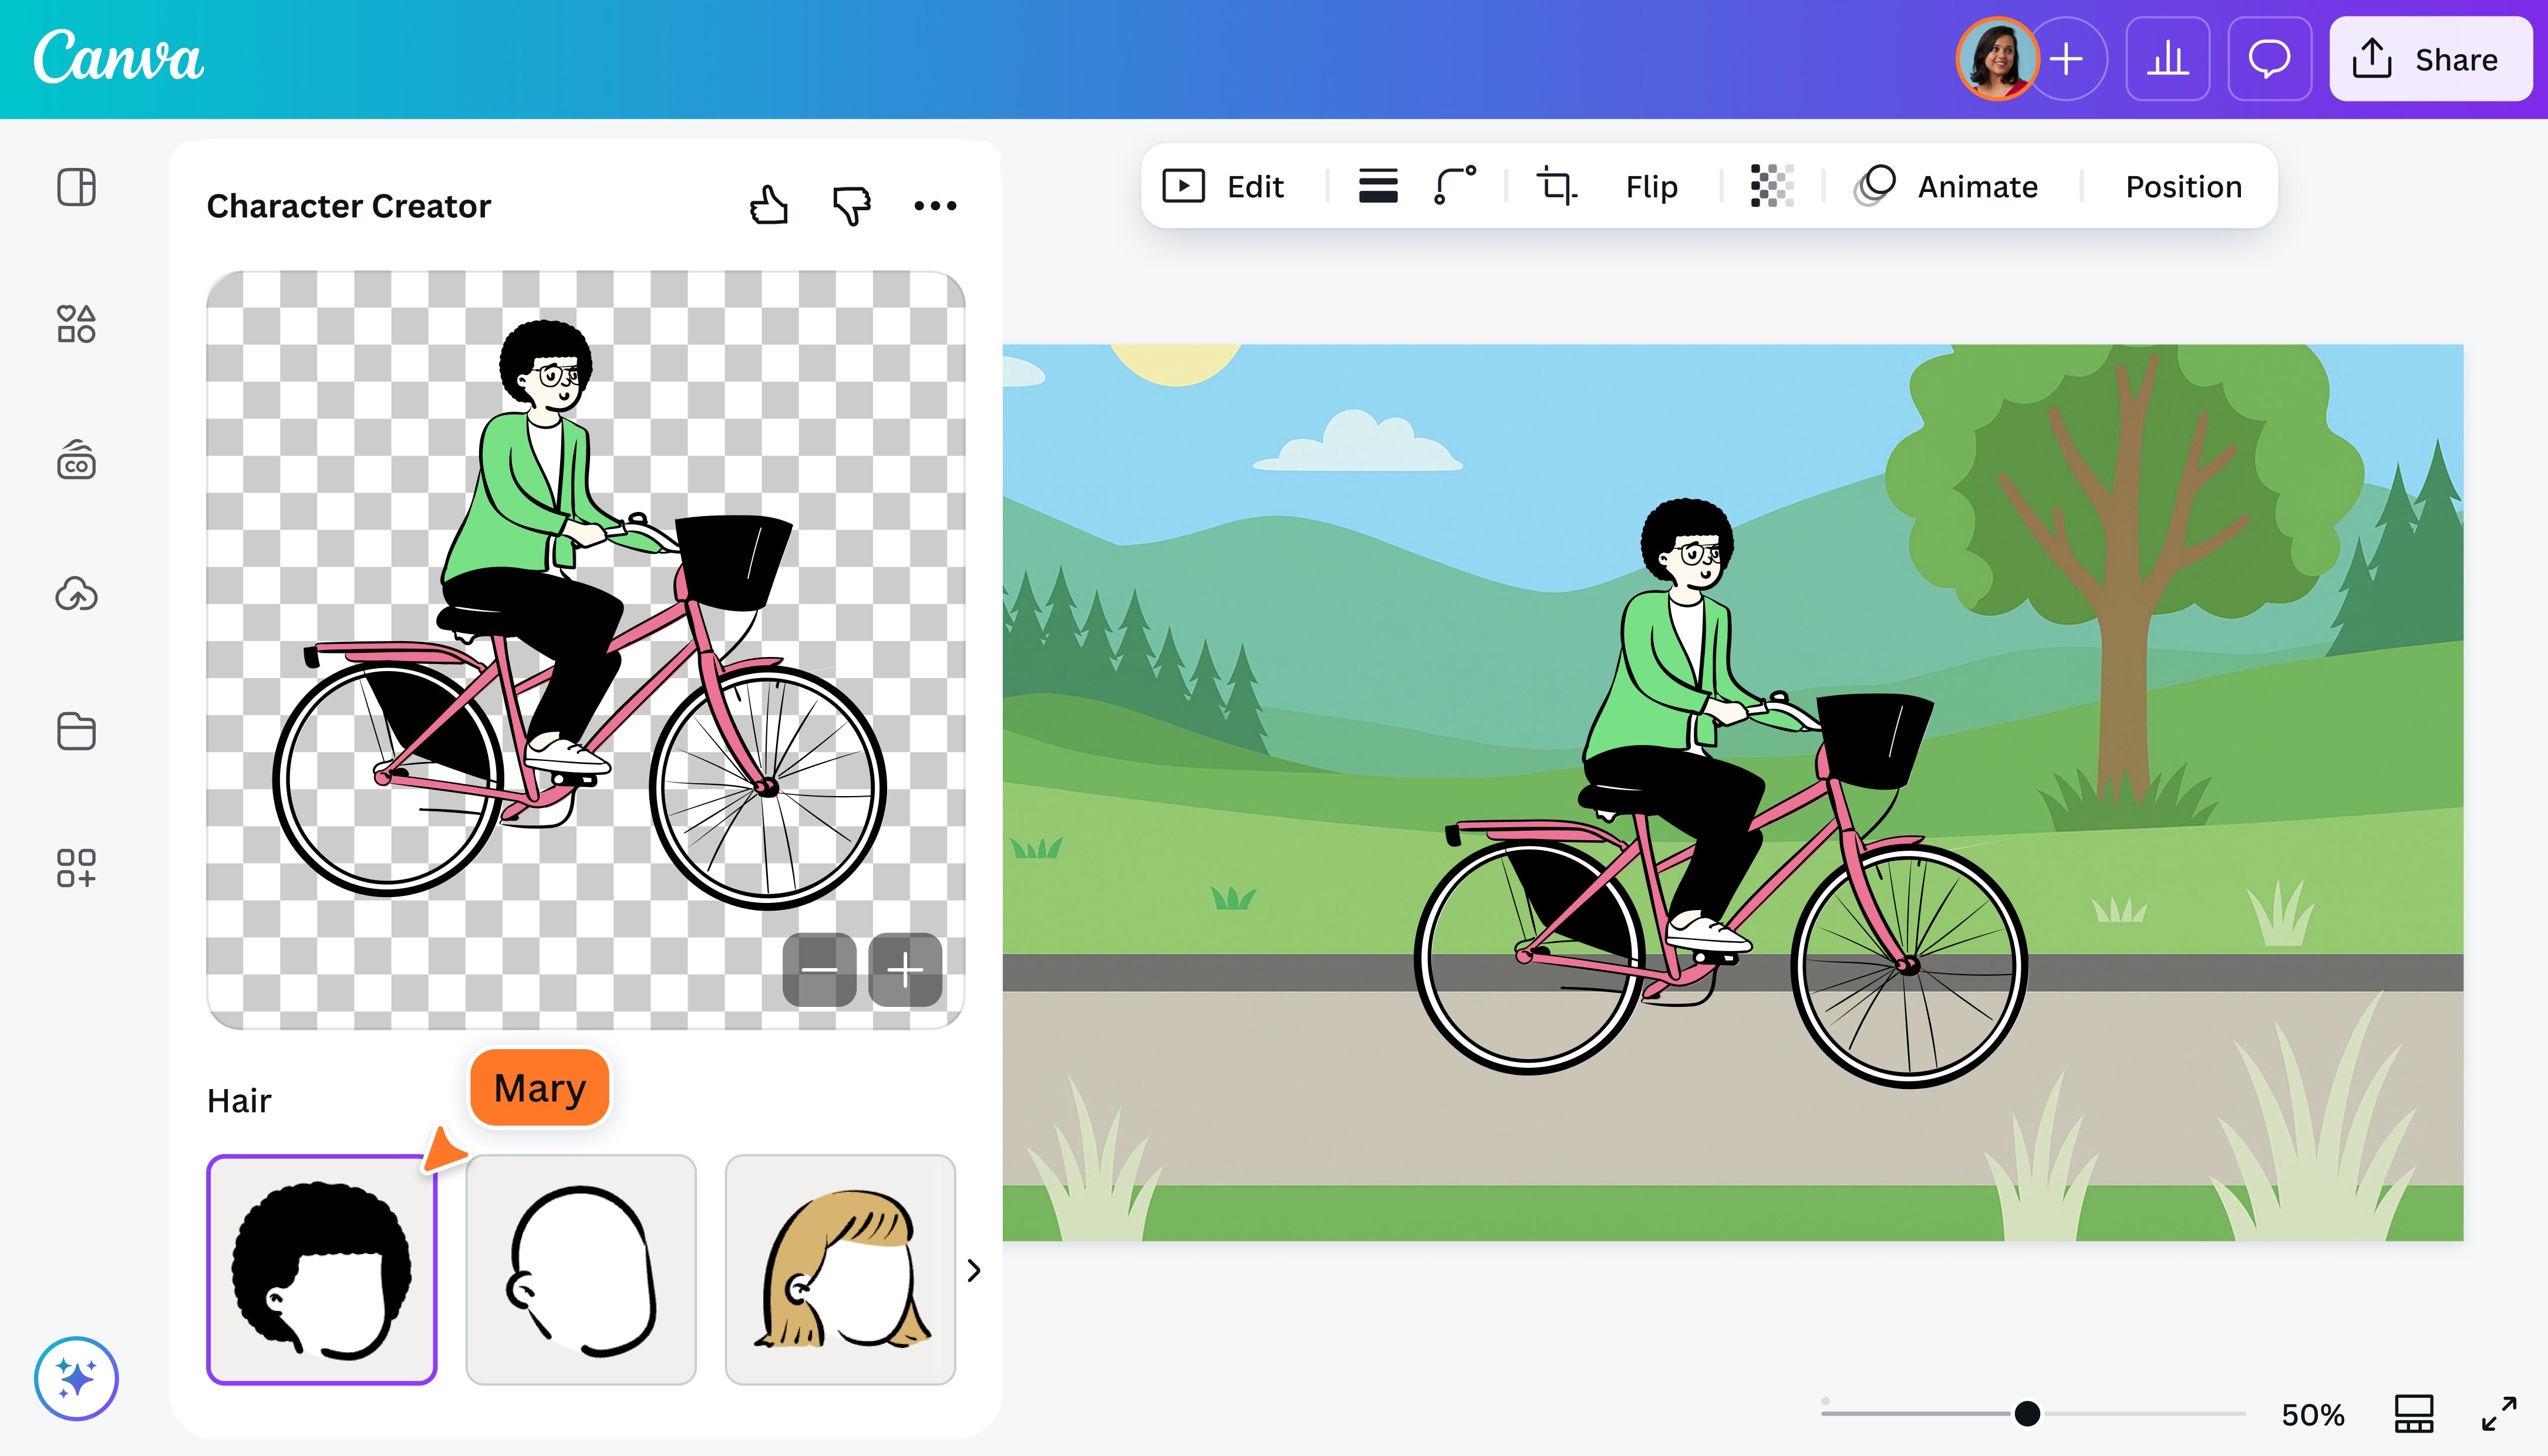
Task: Open the Position options
Action: tap(2182, 186)
